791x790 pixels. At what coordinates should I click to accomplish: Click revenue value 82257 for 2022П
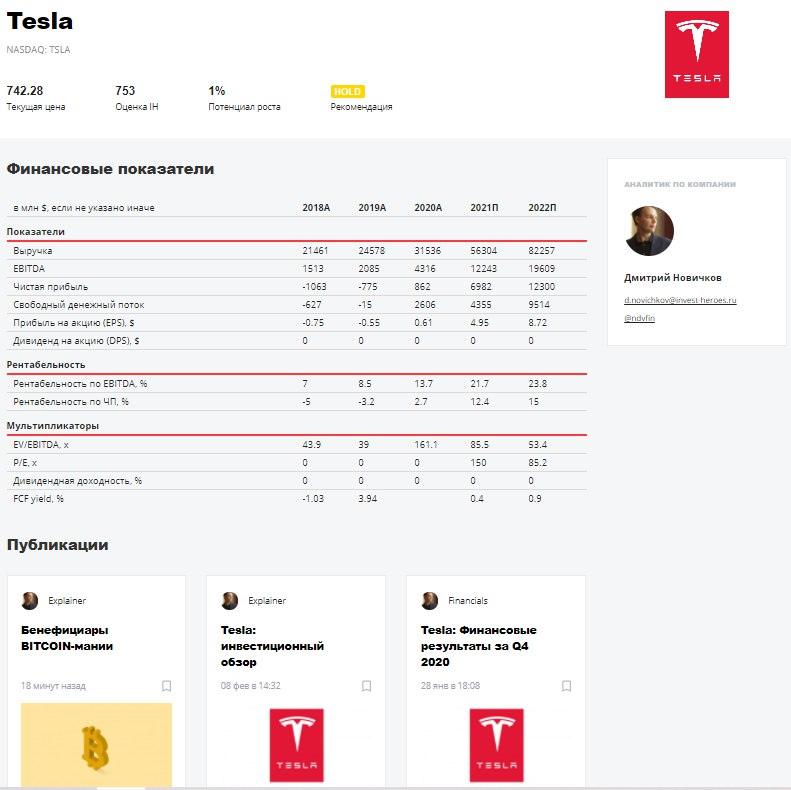[541, 251]
